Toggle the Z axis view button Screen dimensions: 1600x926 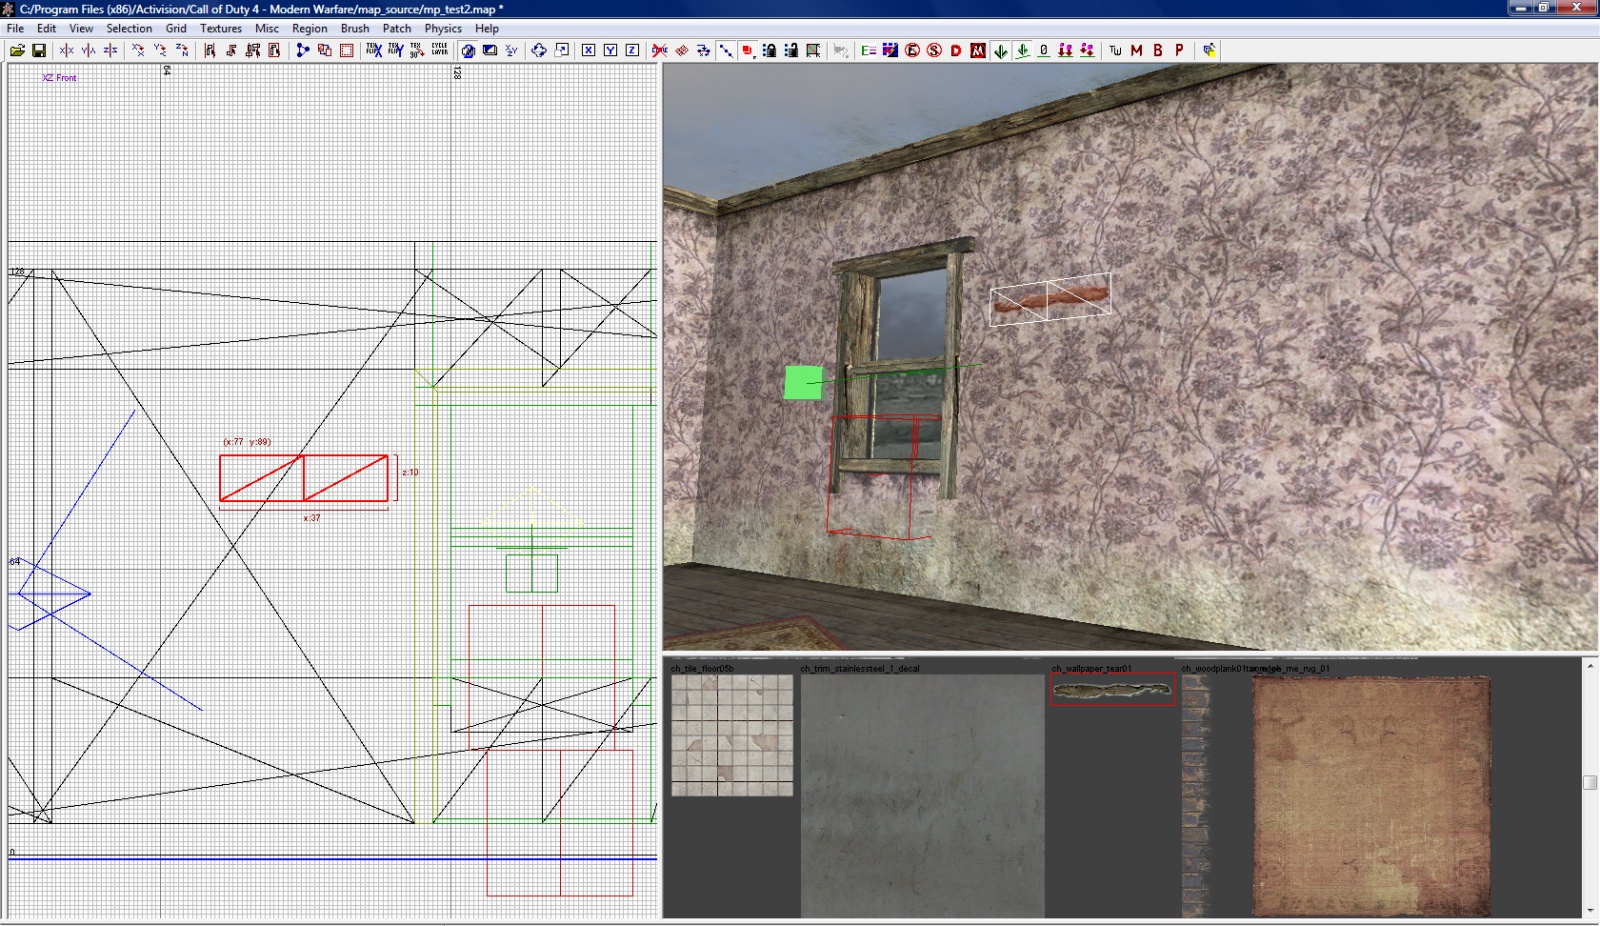[x=632, y=50]
